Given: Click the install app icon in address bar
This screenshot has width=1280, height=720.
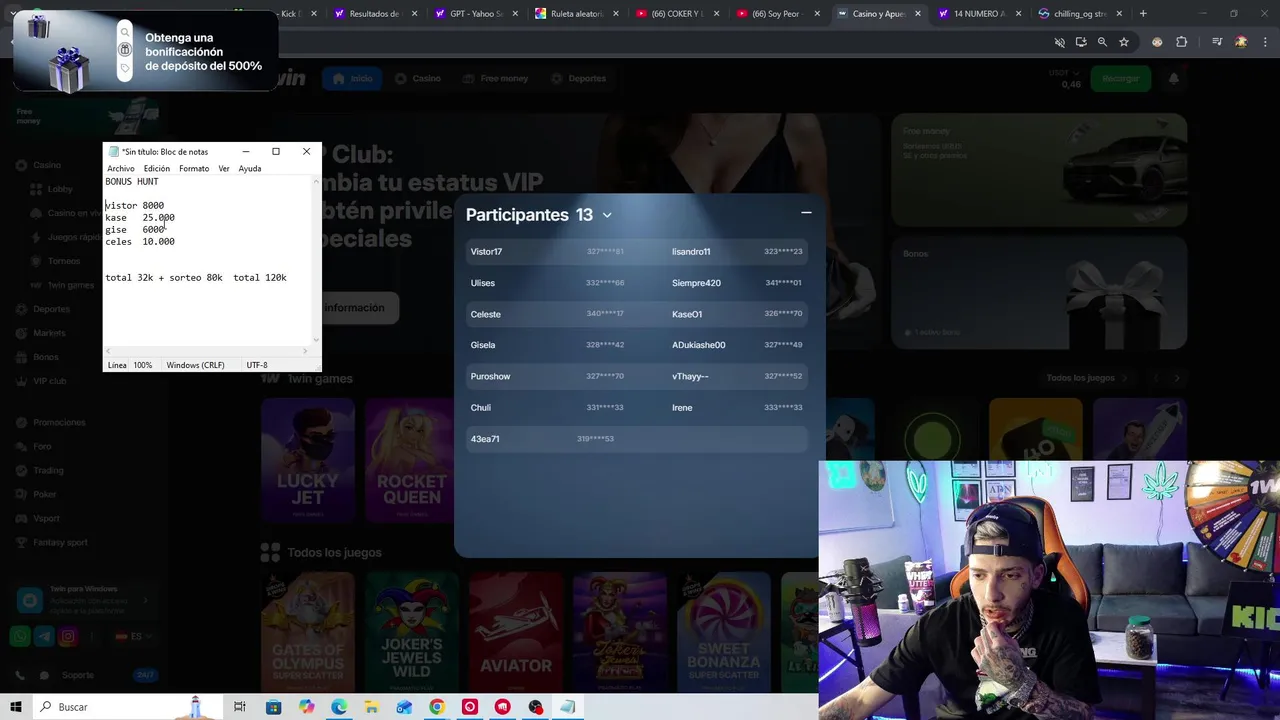Looking at the screenshot, I should point(1081,42).
